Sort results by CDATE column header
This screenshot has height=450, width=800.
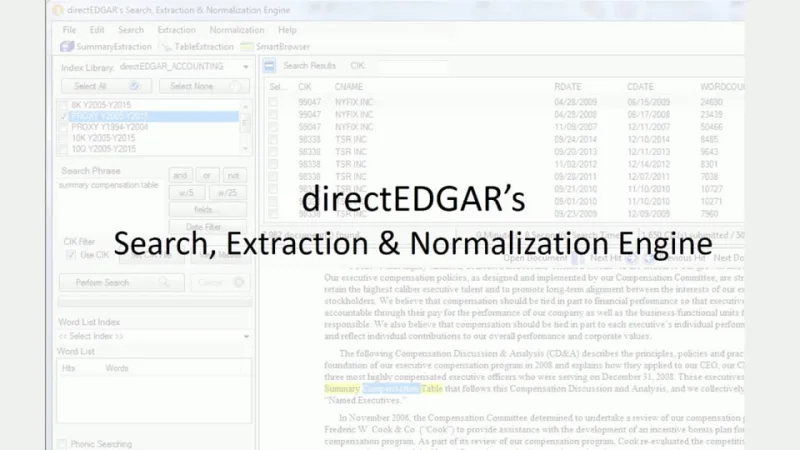coord(640,87)
